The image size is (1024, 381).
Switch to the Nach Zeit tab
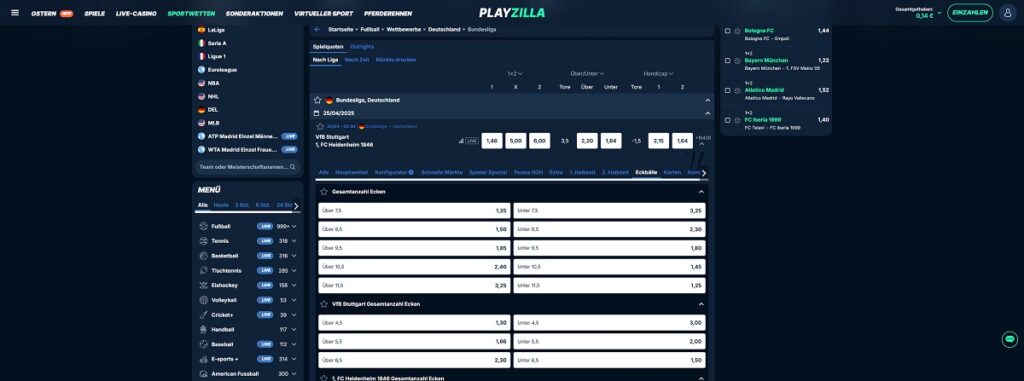(357, 59)
